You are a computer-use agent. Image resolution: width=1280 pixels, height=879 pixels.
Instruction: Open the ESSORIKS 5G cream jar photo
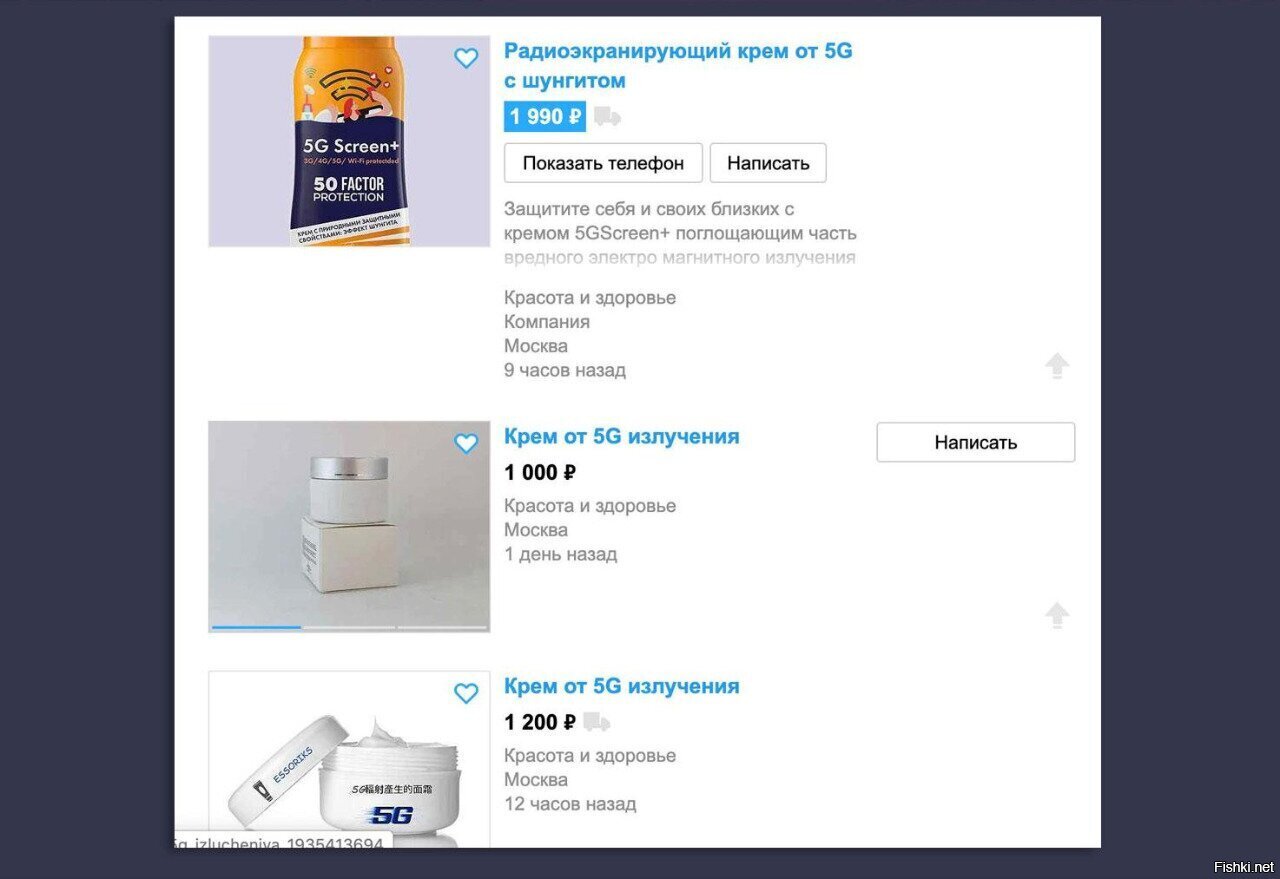click(x=349, y=759)
